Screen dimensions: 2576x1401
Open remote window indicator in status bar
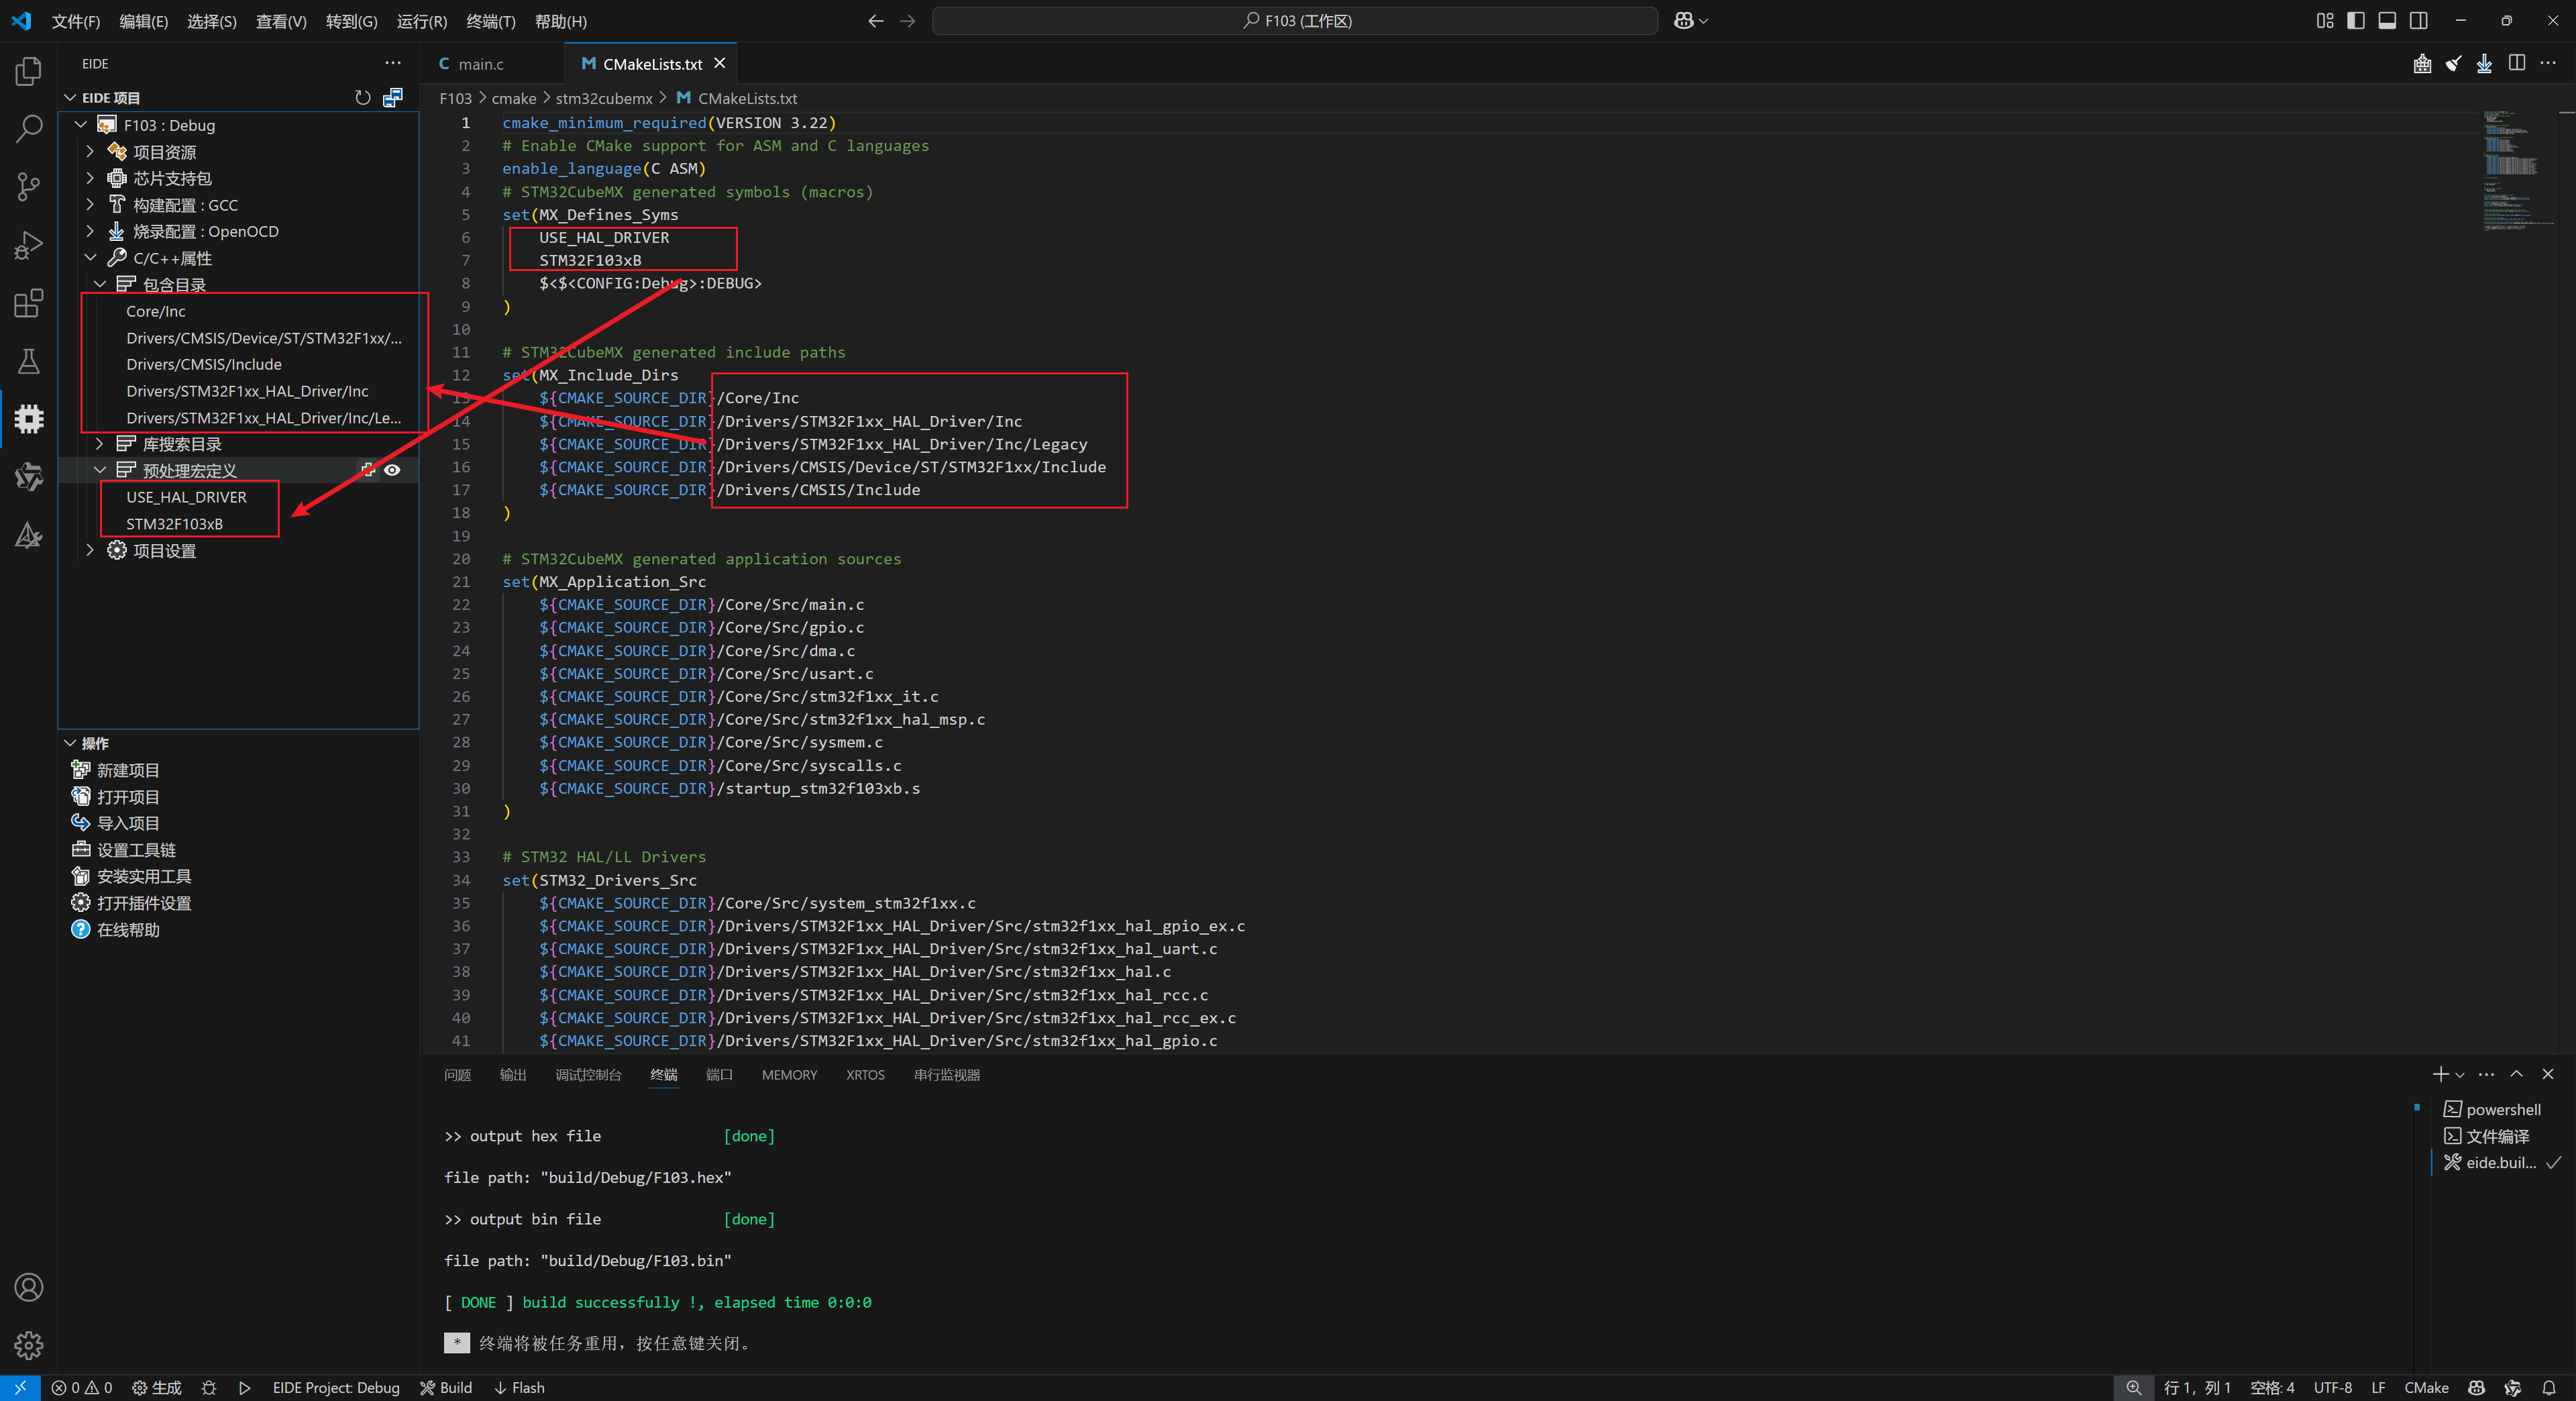coord(20,1388)
